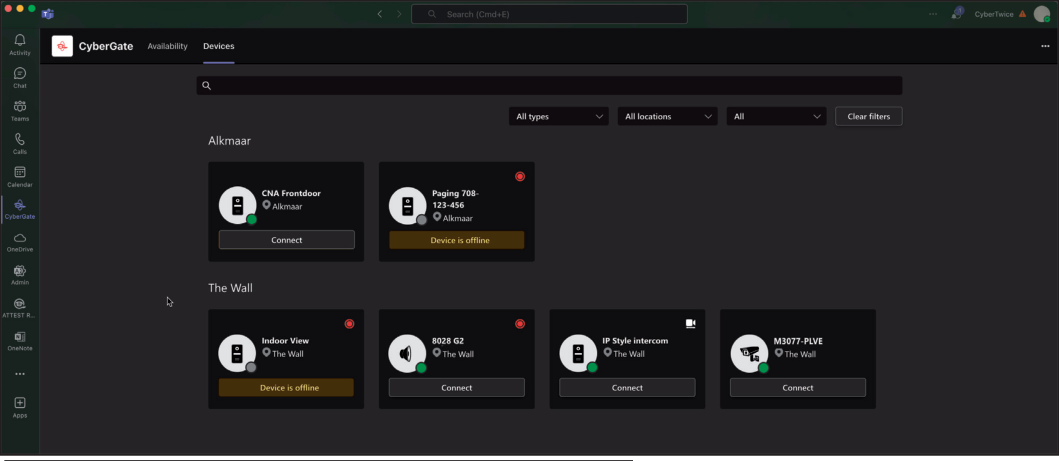Open CyberGate tab more options ellipsis
Screen dimensions: 1059x461
pyautogui.click(x=1045, y=46)
